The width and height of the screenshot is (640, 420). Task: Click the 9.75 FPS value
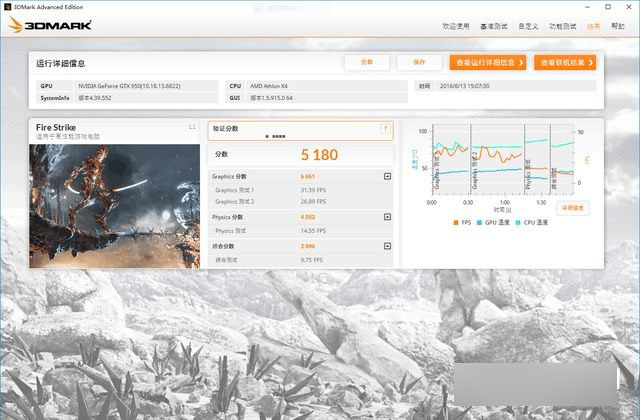pos(311,260)
